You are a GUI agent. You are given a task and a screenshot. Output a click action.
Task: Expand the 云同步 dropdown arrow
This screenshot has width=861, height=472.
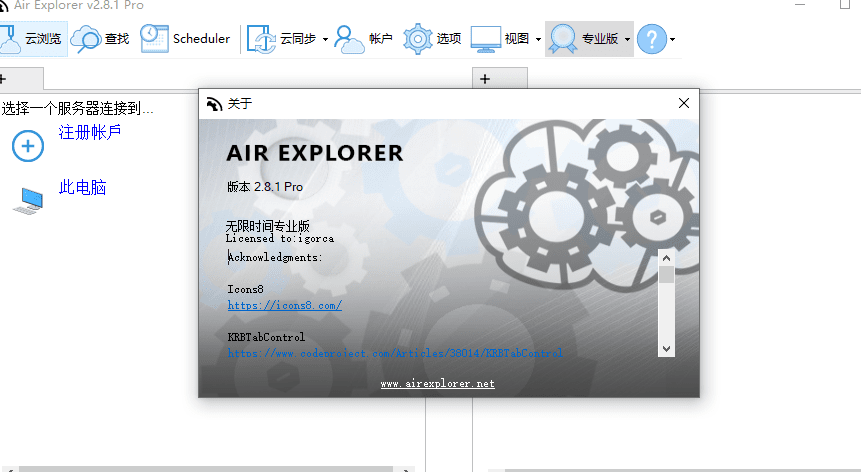coord(325,40)
